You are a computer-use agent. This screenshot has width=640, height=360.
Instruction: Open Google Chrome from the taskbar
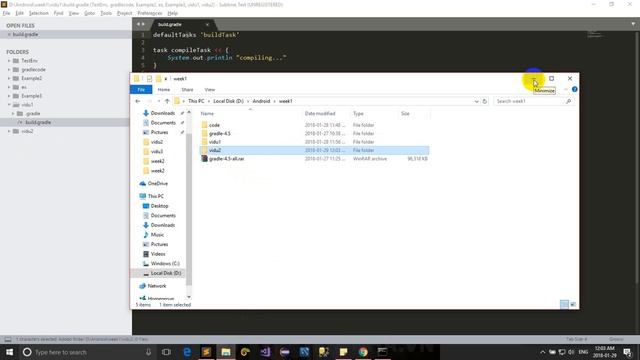(x=363, y=352)
